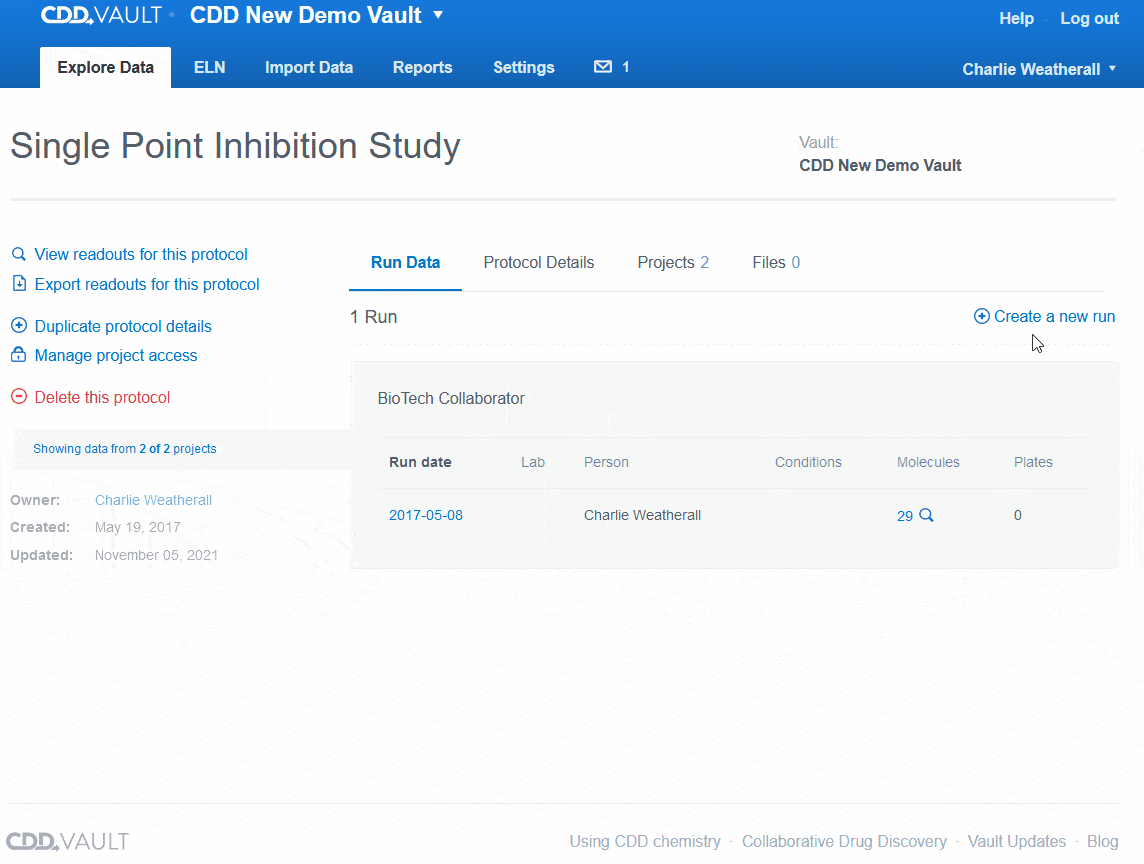This screenshot has height=864, width=1144.
Task: Show the Files 0 tab
Action: click(776, 263)
